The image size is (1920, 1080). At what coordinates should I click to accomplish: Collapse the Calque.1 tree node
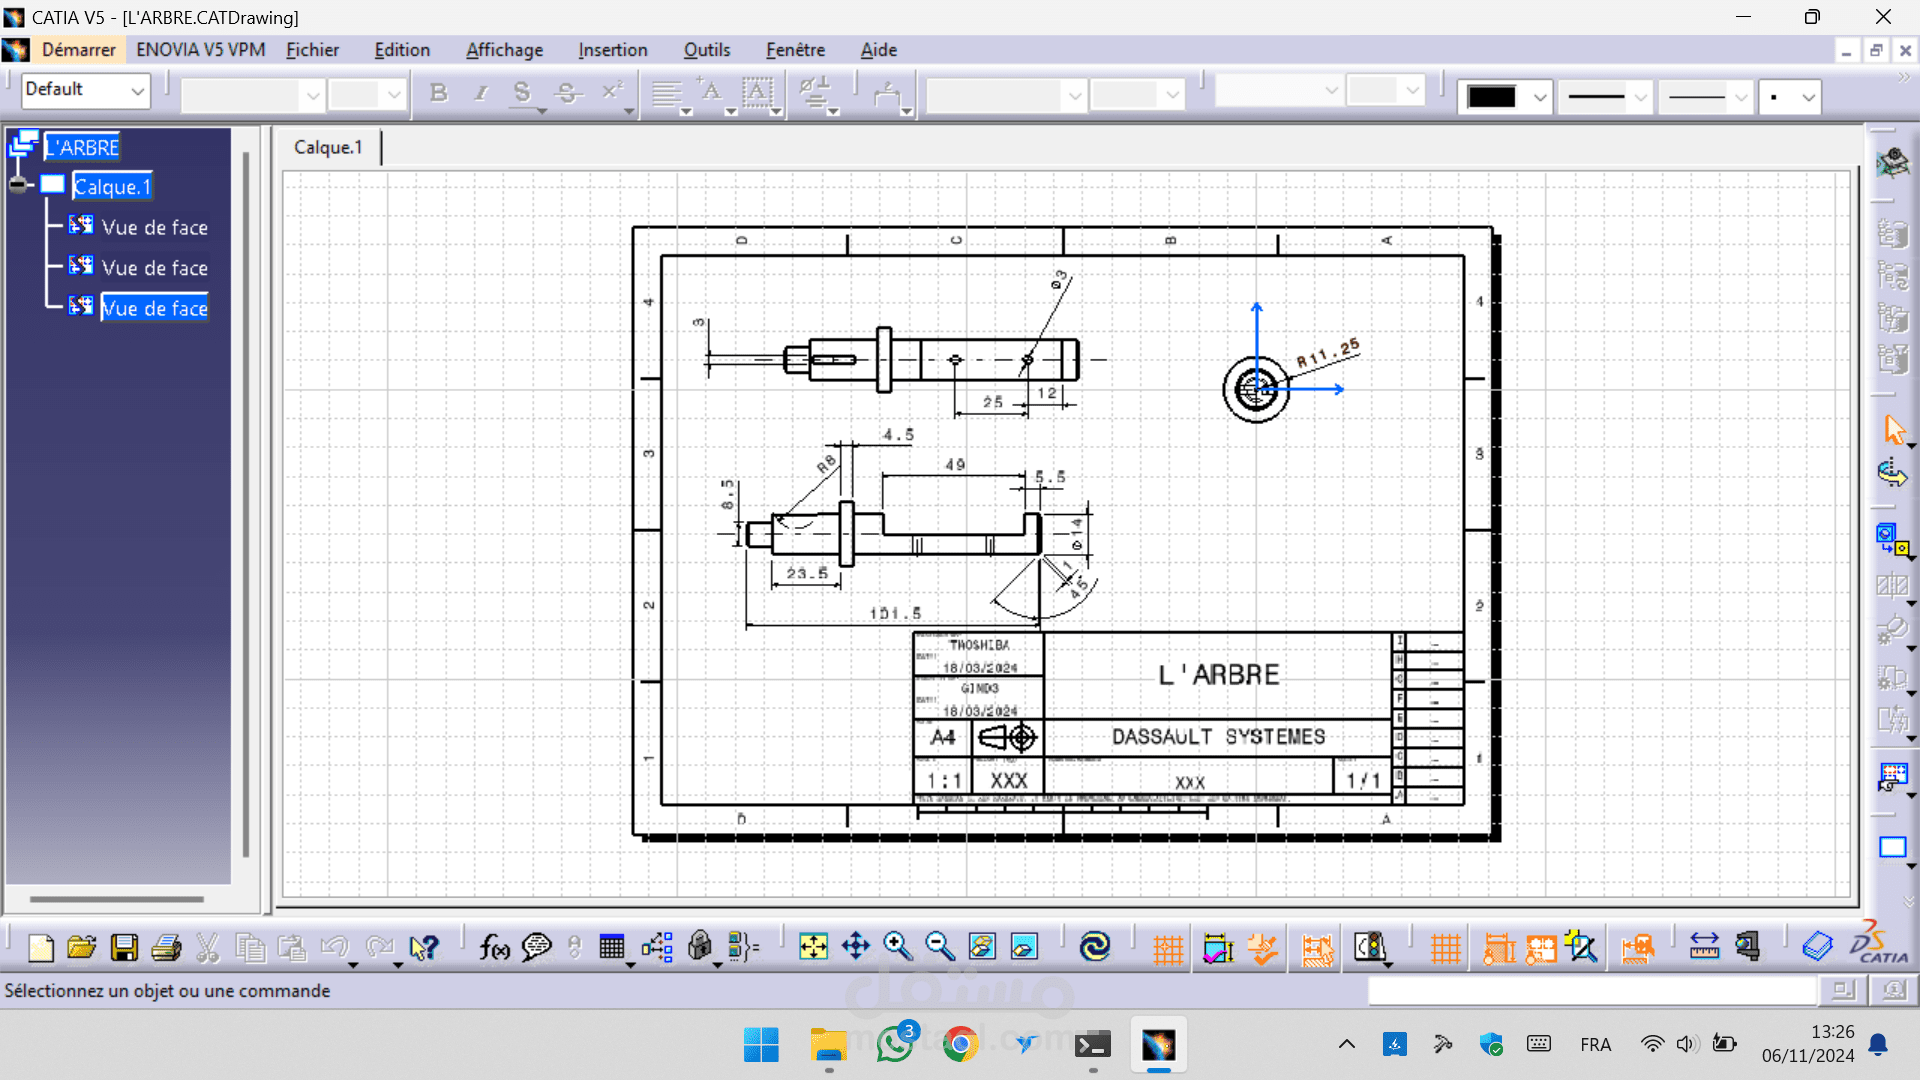click(18, 185)
